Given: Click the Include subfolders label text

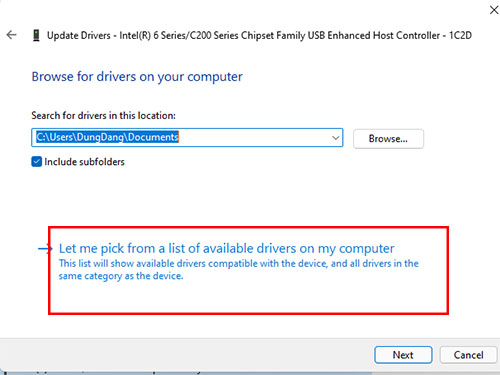Looking at the screenshot, I should click(84, 162).
